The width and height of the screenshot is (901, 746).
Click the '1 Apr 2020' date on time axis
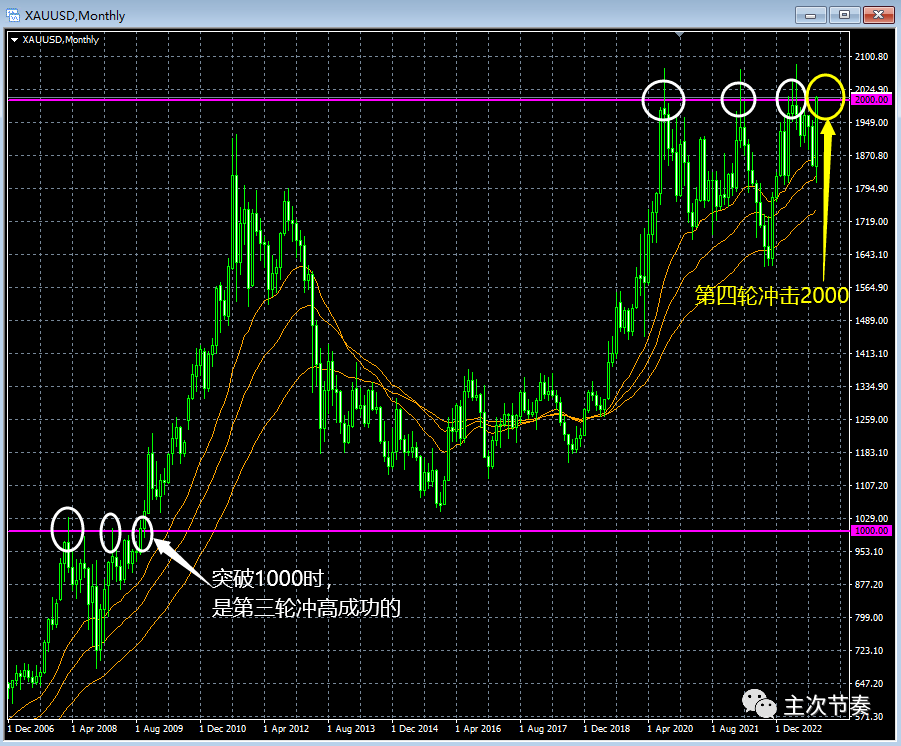(671, 729)
